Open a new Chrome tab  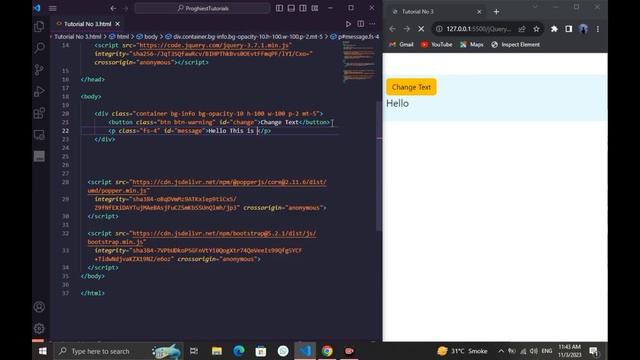(x=496, y=12)
